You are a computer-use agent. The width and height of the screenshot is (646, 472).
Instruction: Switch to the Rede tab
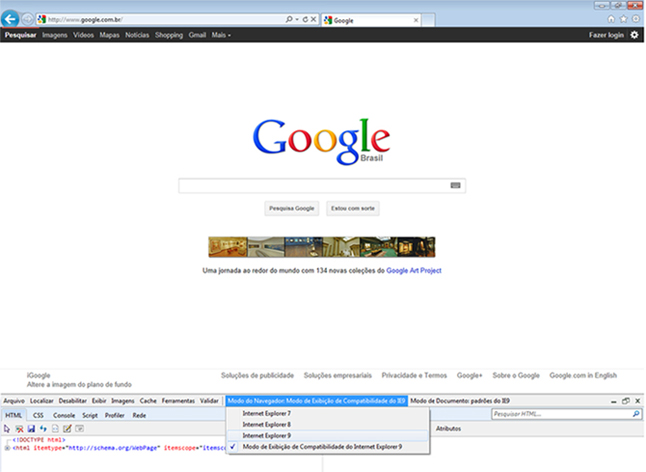point(139,415)
